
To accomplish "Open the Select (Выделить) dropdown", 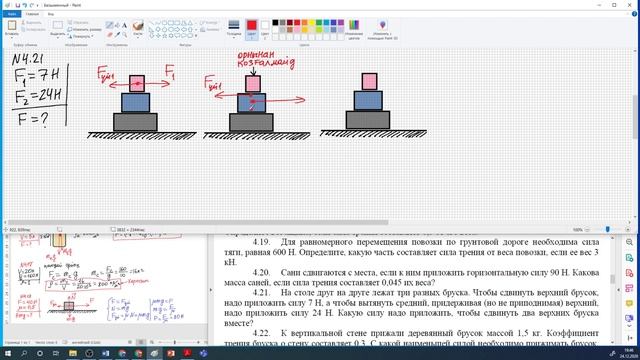I will 58,37.
